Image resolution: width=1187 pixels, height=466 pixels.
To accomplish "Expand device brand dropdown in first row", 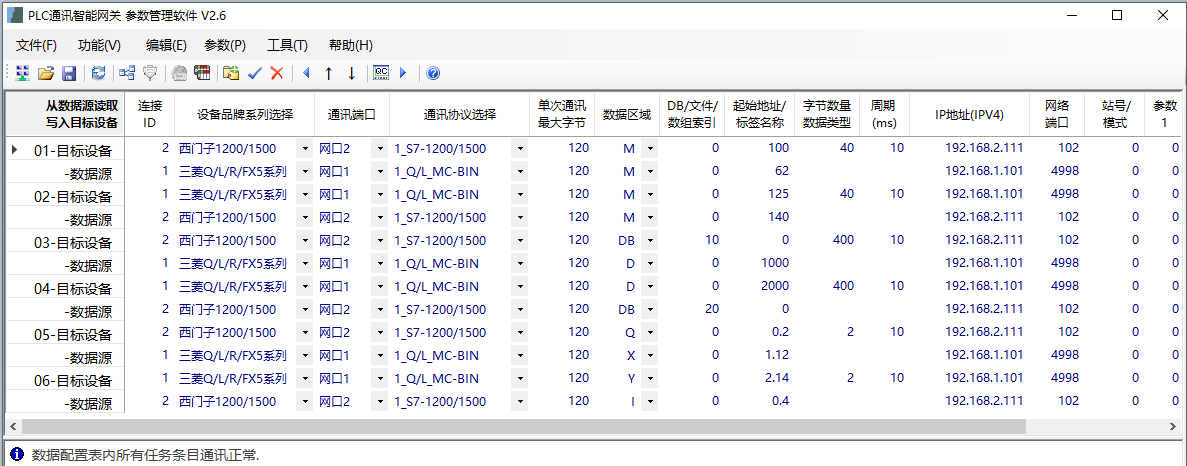I will coord(304,149).
